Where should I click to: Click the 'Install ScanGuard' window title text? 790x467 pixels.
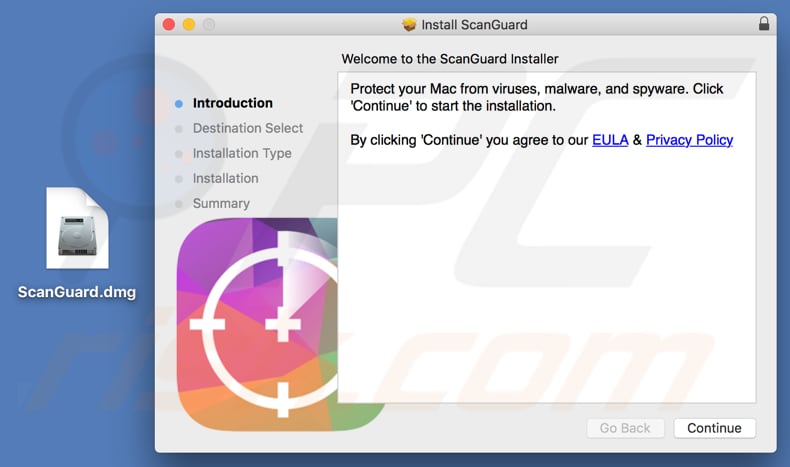(x=474, y=25)
